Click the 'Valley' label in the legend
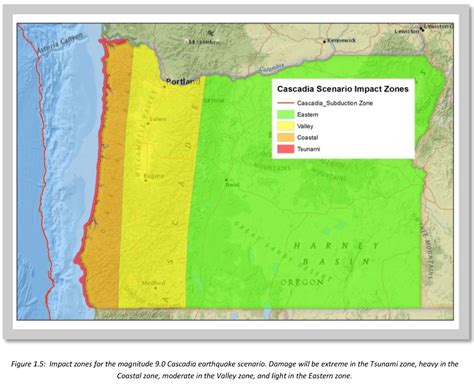The image size is (474, 386). pos(305,126)
